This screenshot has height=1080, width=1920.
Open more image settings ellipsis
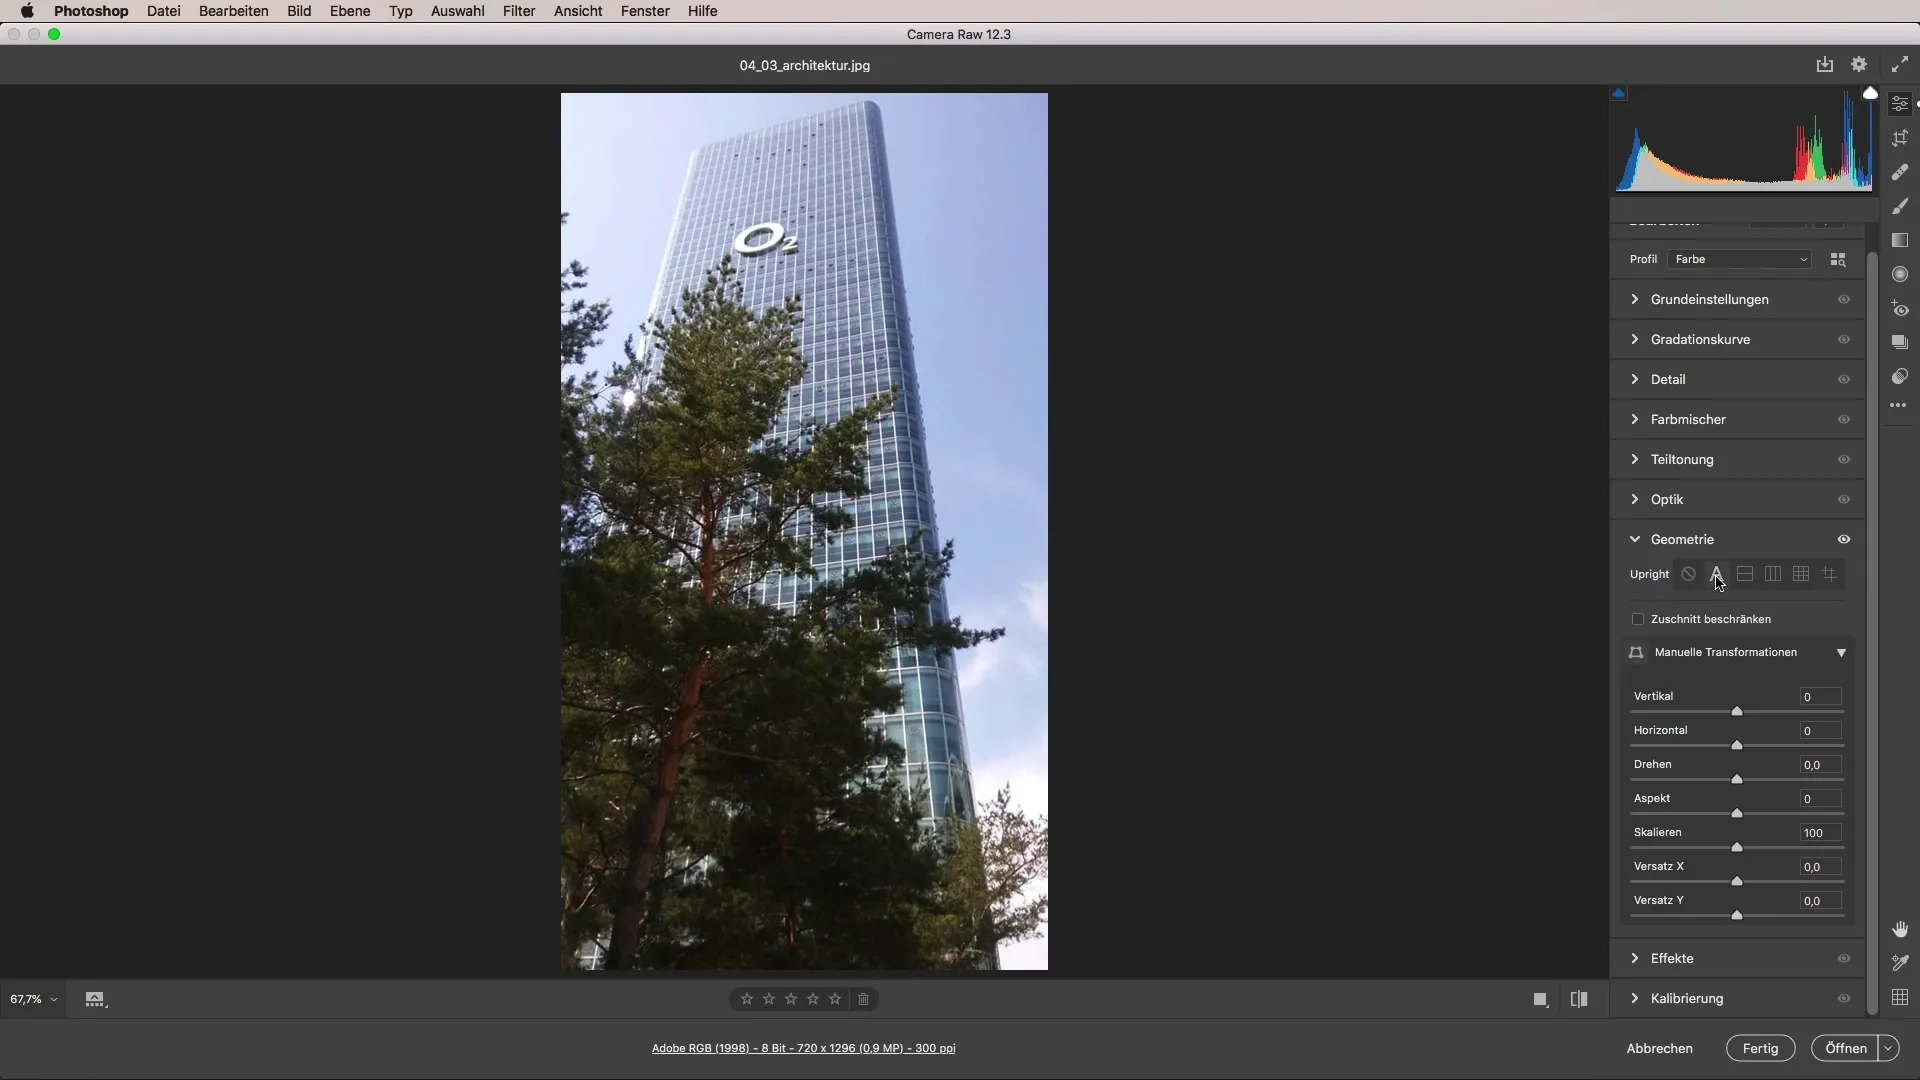tap(1898, 405)
